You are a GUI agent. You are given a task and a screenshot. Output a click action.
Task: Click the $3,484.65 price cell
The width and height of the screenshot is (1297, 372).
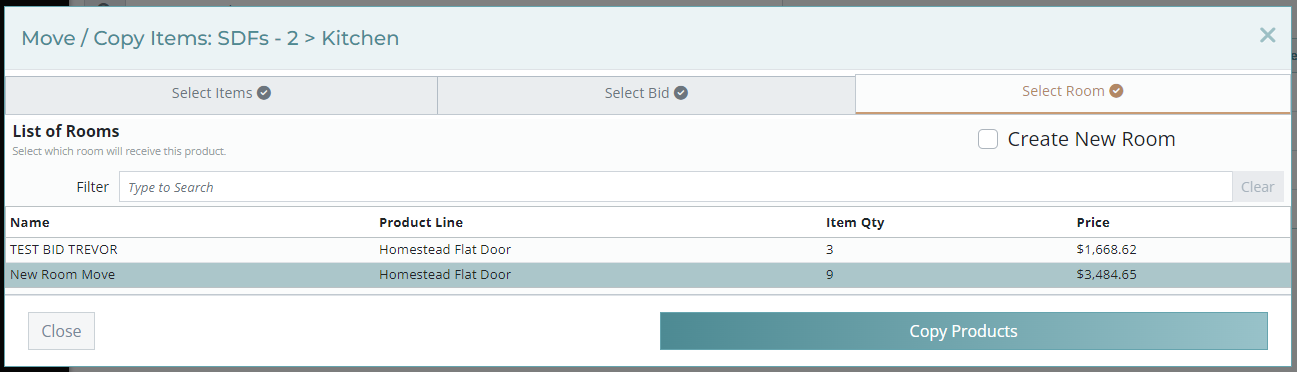tap(1106, 275)
